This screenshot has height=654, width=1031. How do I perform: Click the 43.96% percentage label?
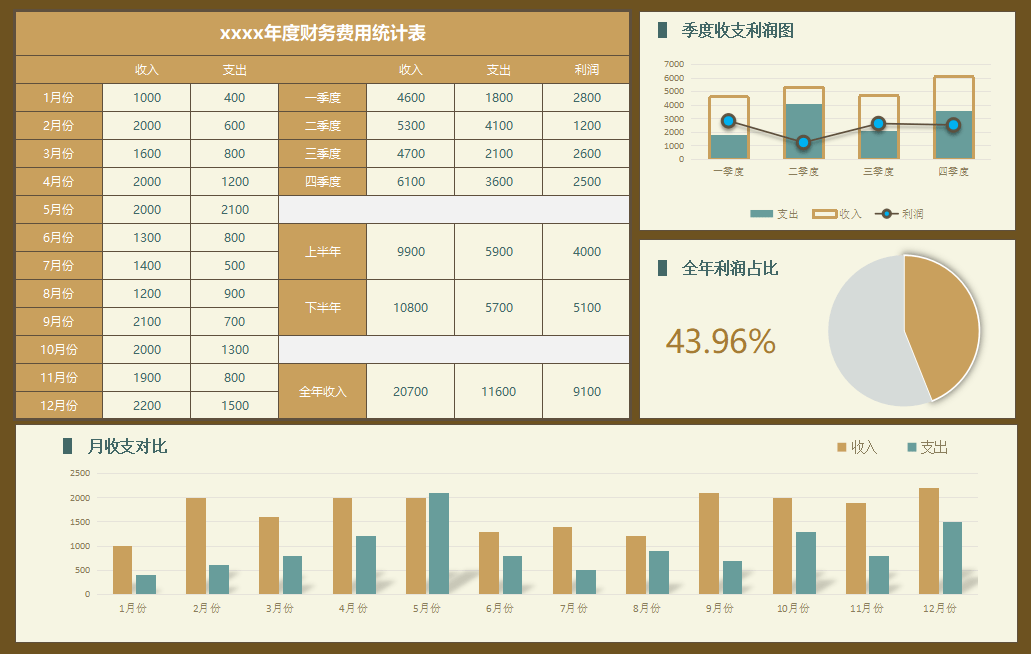(x=724, y=343)
